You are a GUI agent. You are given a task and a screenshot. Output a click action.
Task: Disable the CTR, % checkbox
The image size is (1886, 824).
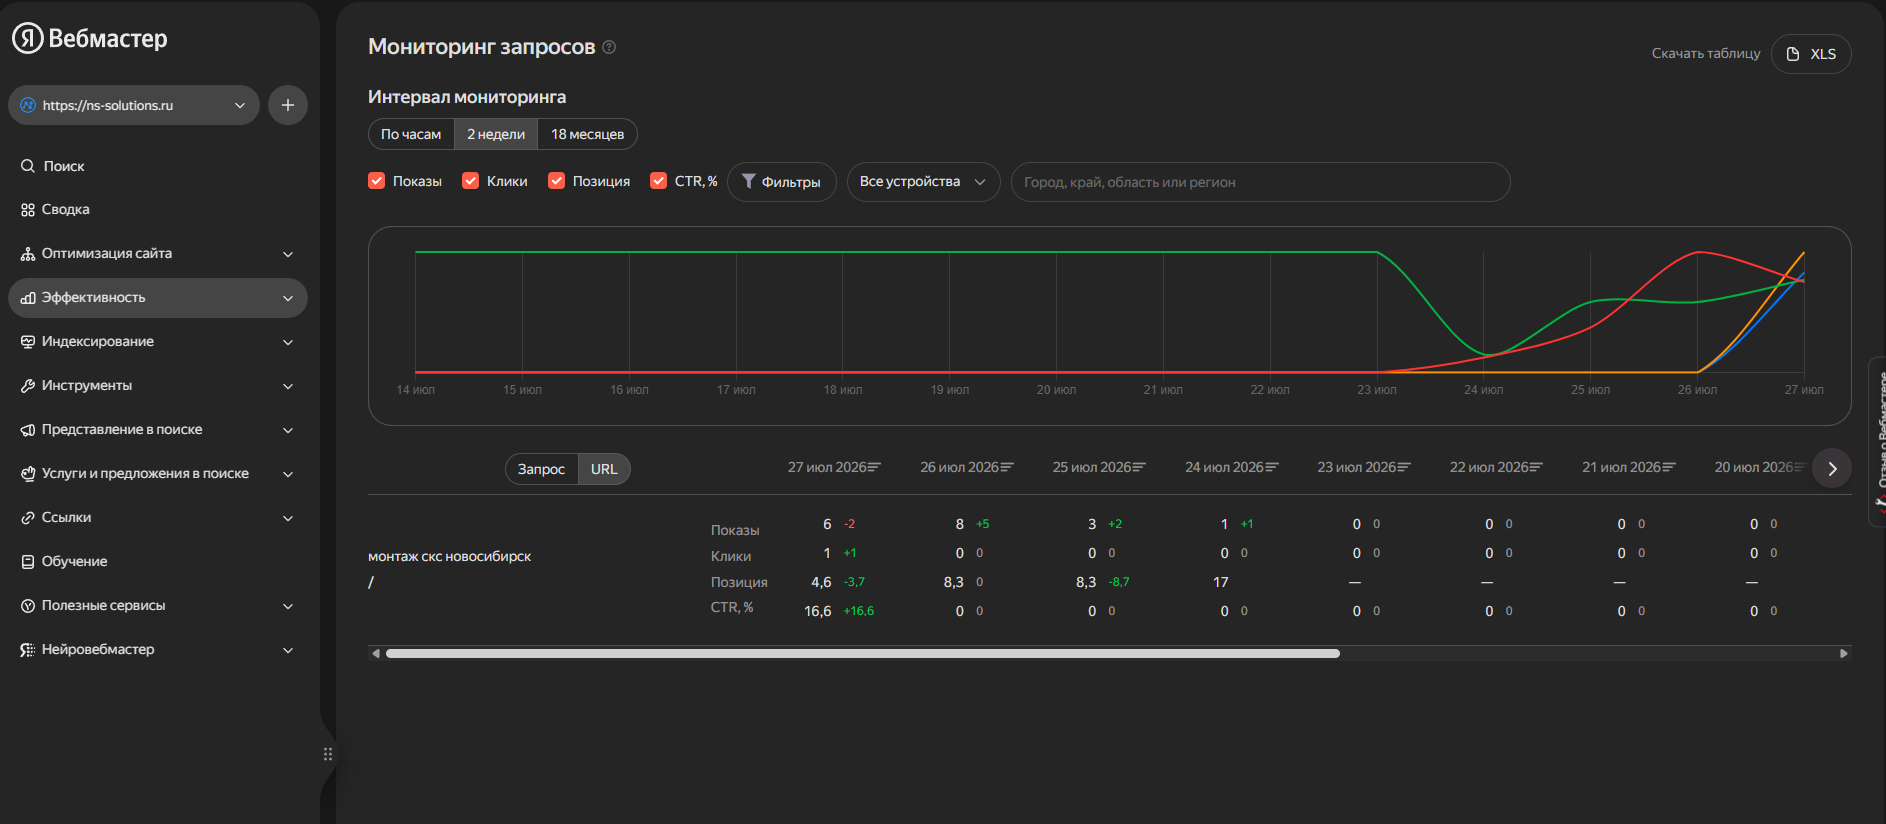659,181
